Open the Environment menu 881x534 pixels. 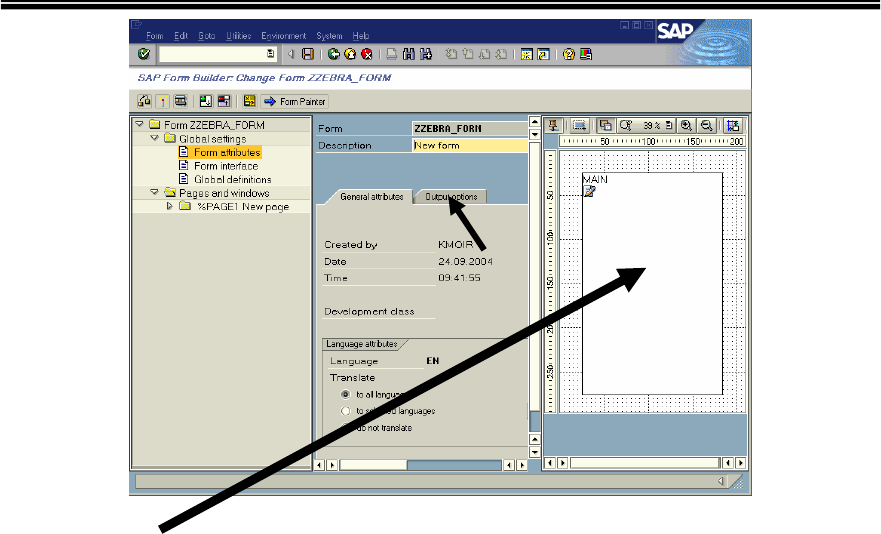click(284, 35)
